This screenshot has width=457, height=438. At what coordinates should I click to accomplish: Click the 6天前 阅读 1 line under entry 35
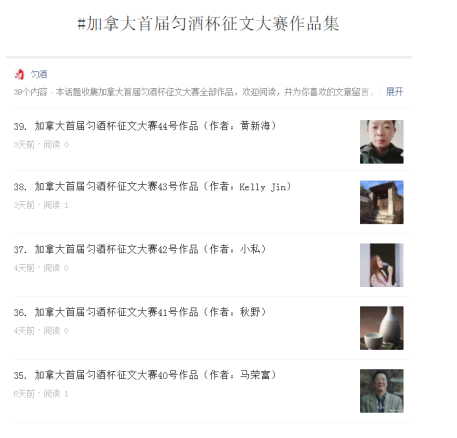click(x=41, y=394)
